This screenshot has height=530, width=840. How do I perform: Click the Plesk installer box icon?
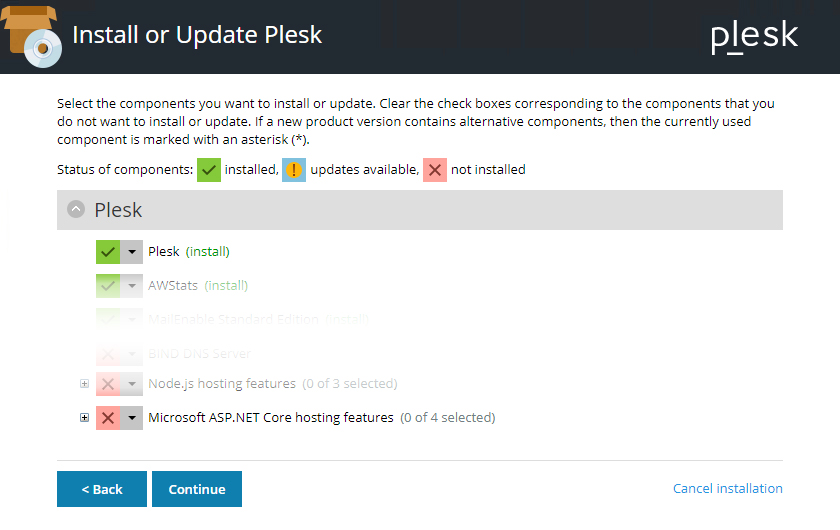point(32,34)
